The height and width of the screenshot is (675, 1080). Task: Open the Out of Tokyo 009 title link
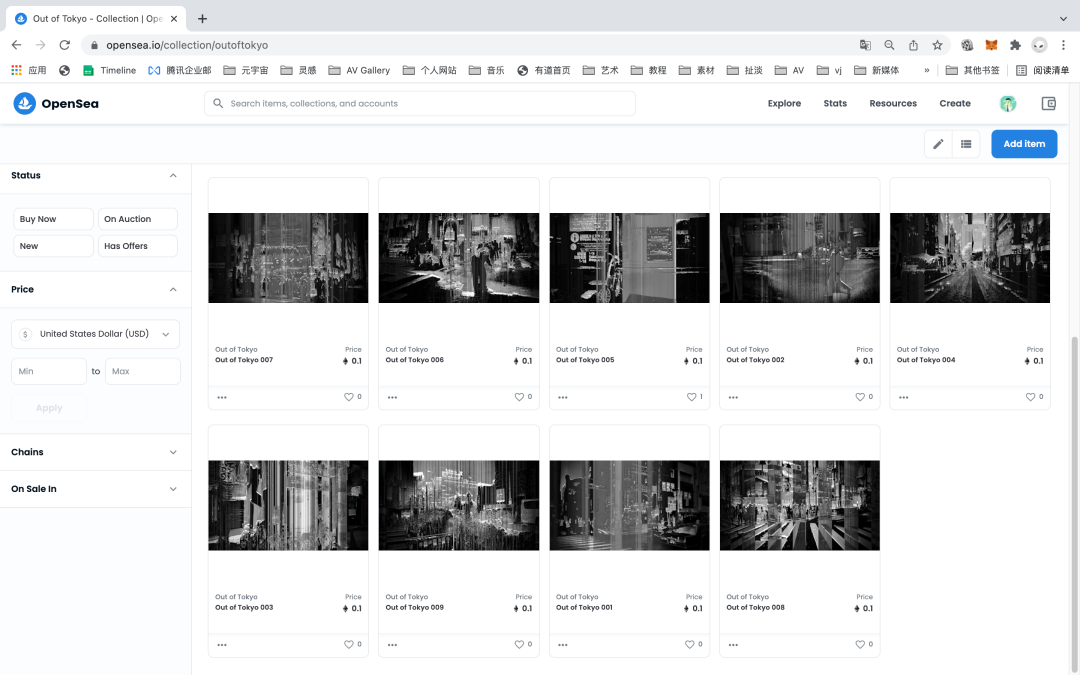tap(415, 608)
